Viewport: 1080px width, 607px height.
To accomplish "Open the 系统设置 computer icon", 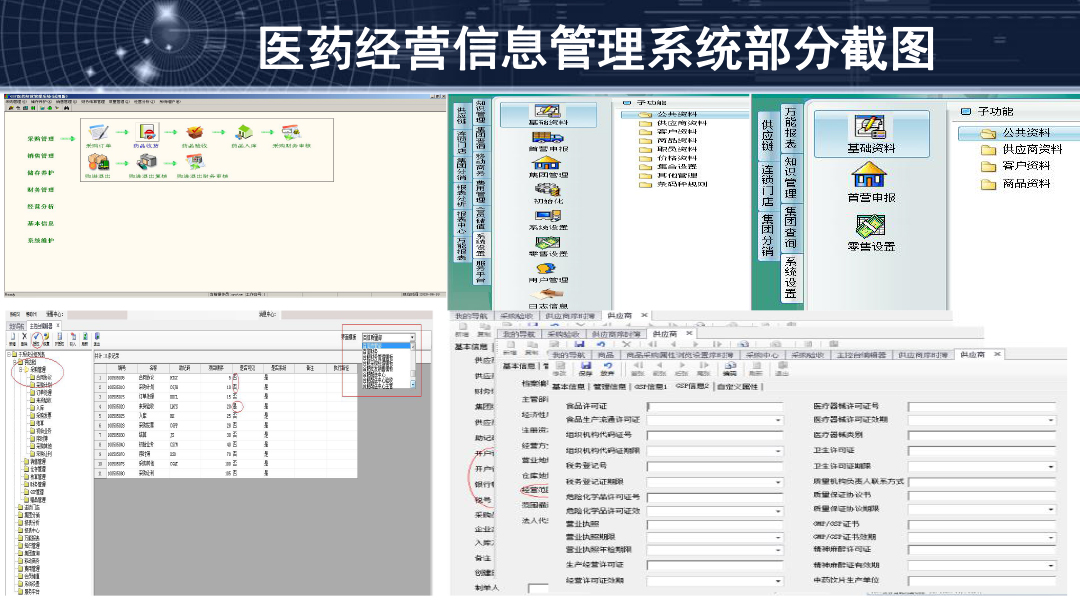I will pos(548,216).
